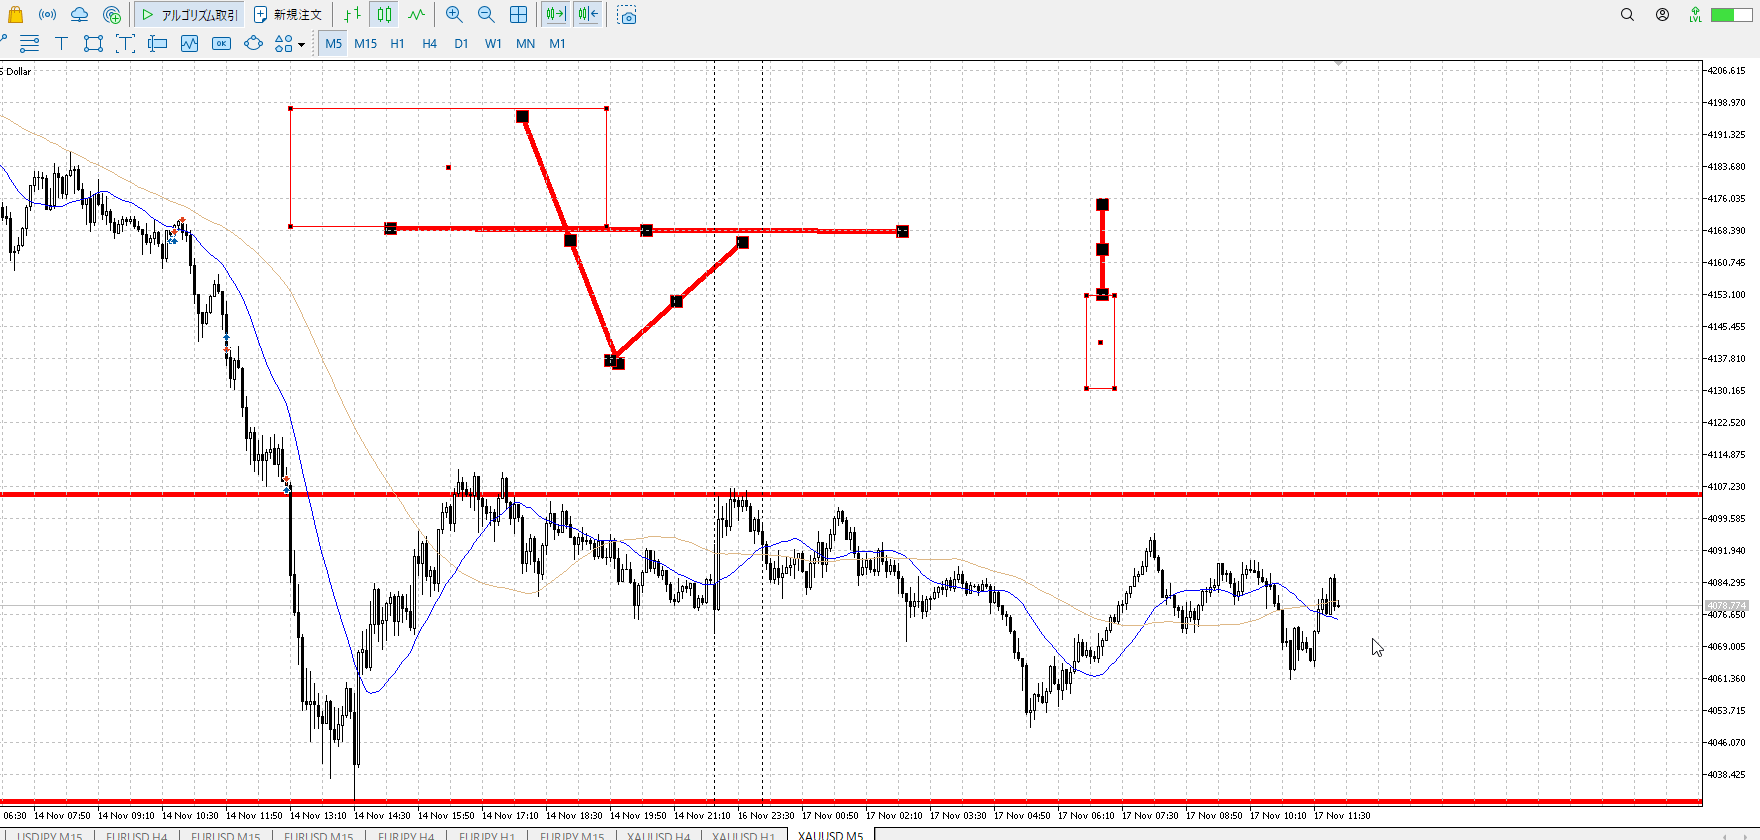
Task: Click the green connection status bar indicator
Action: click(x=1730, y=15)
